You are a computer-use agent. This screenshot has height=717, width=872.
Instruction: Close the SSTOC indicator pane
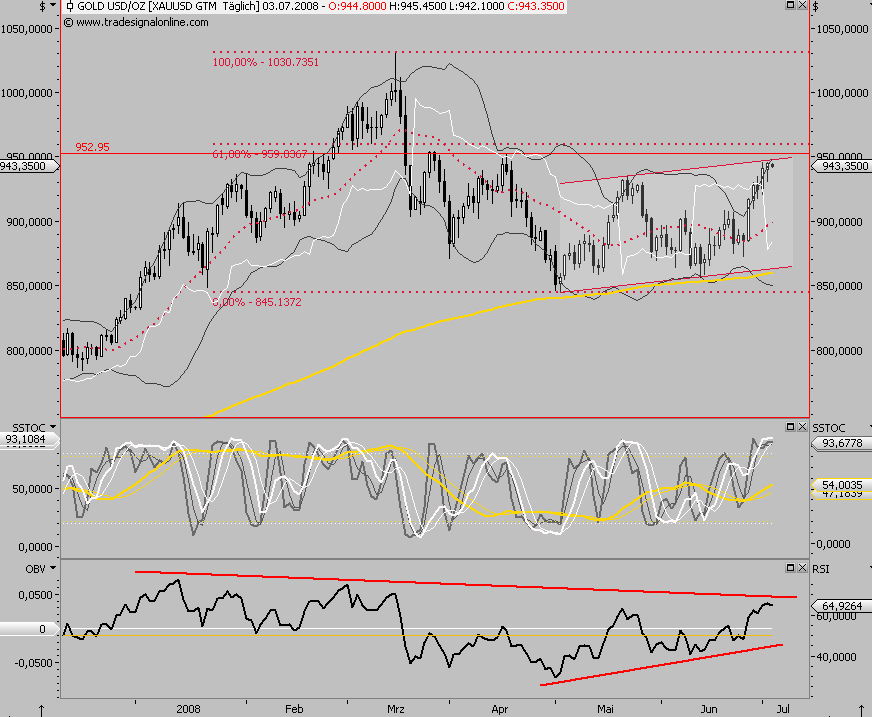(x=802, y=427)
